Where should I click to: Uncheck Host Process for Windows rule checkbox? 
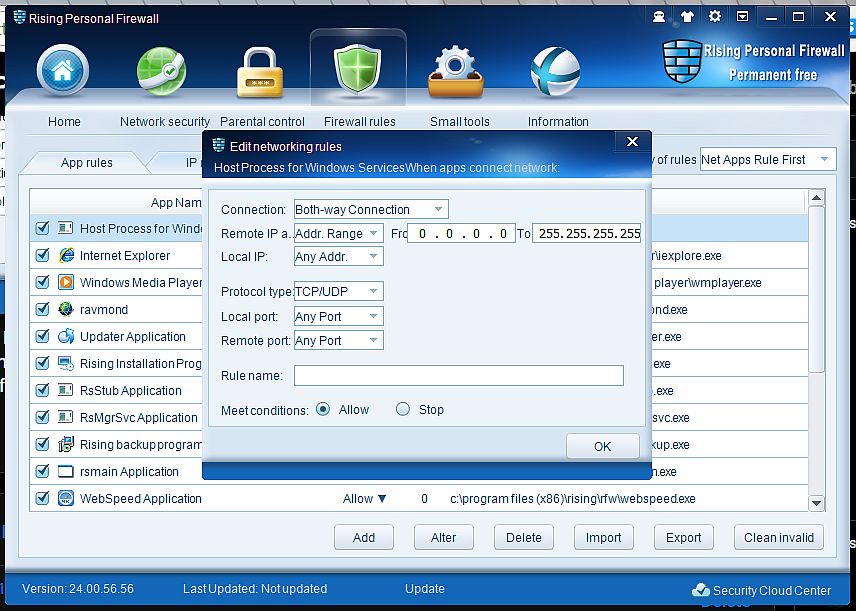point(42,228)
